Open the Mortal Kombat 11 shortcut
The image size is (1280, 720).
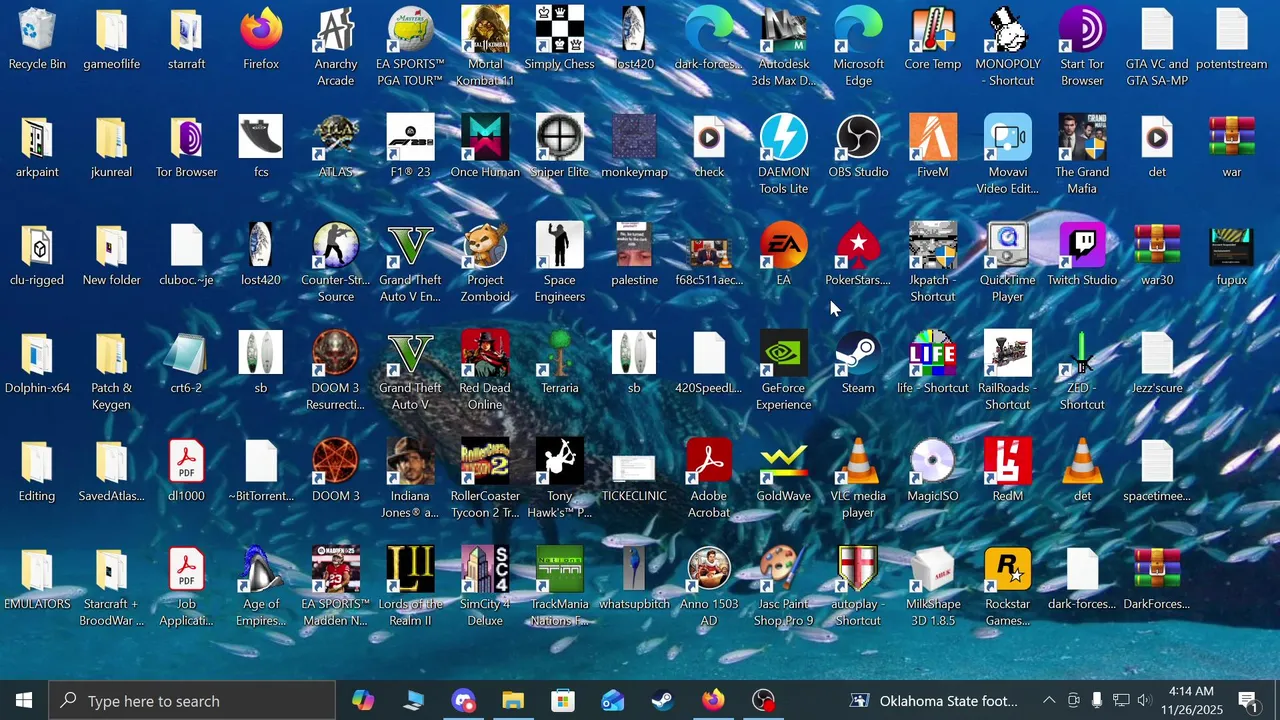click(x=485, y=48)
